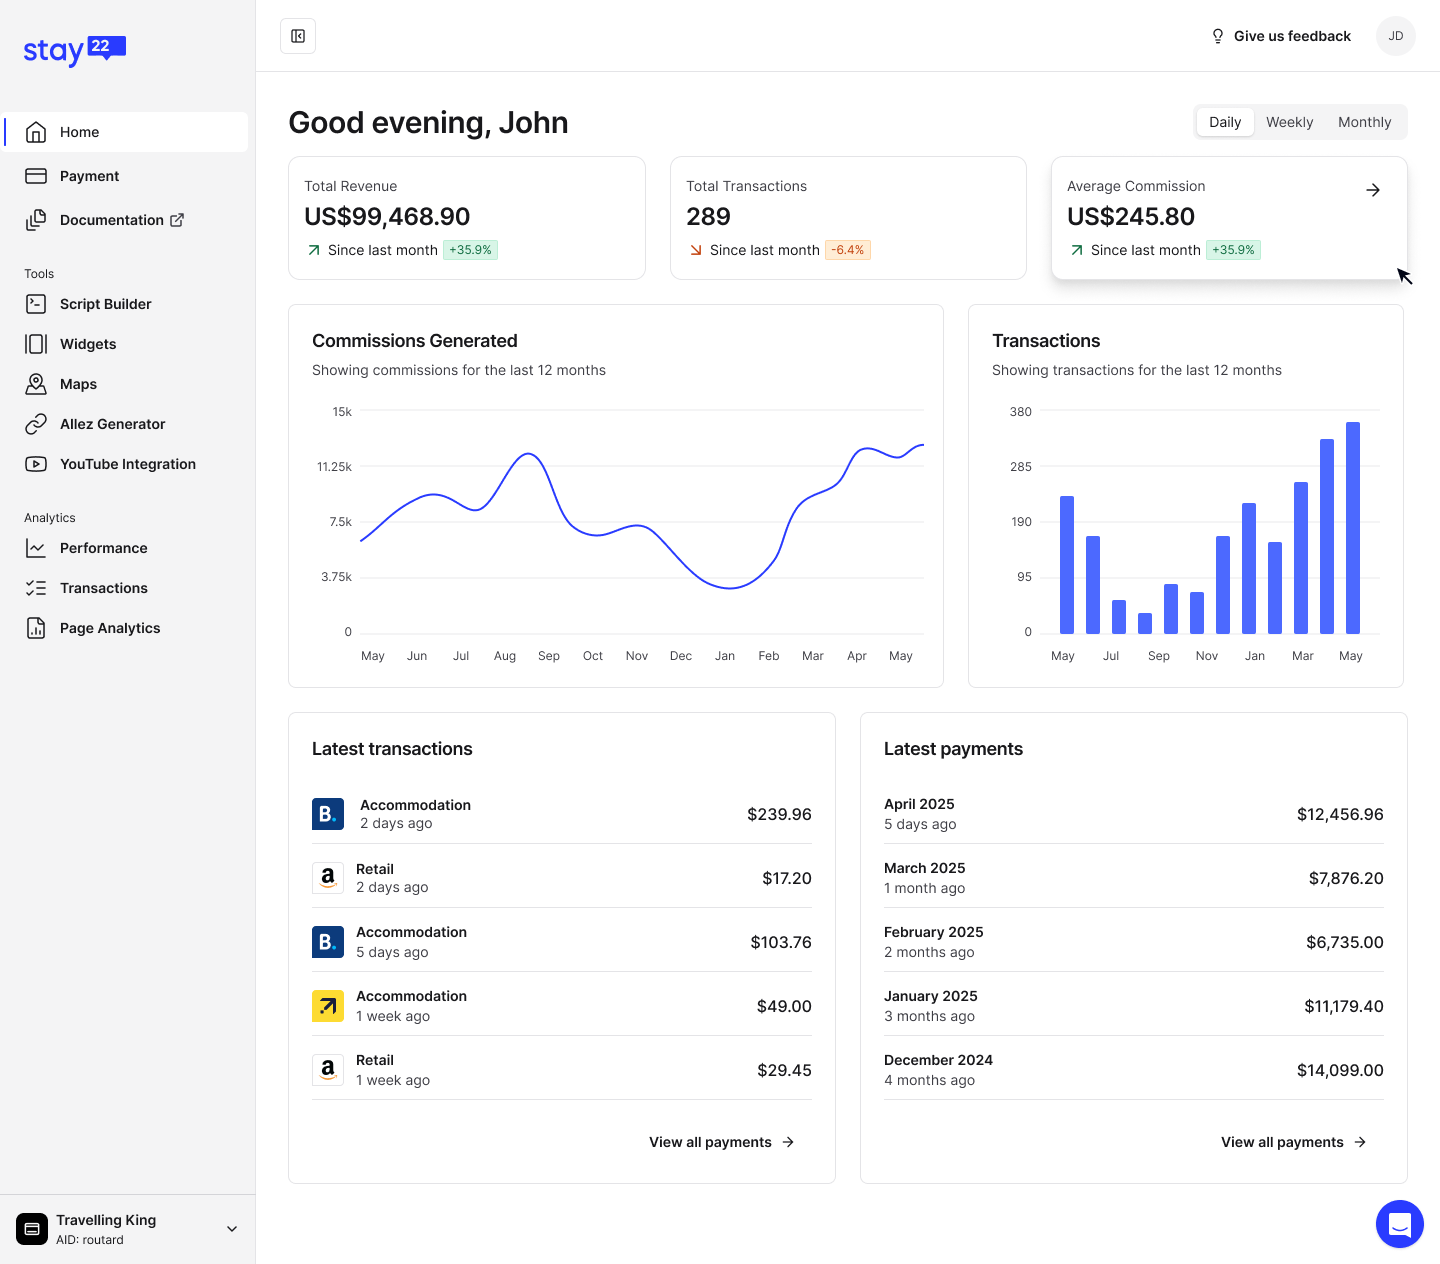Open the Average Commission arrow icon
The height and width of the screenshot is (1264, 1440).
pos(1373,190)
